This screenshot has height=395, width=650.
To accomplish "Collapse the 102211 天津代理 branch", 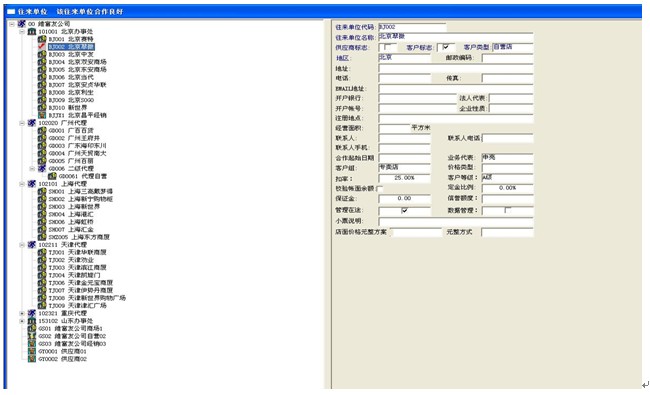I will coord(22,245).
